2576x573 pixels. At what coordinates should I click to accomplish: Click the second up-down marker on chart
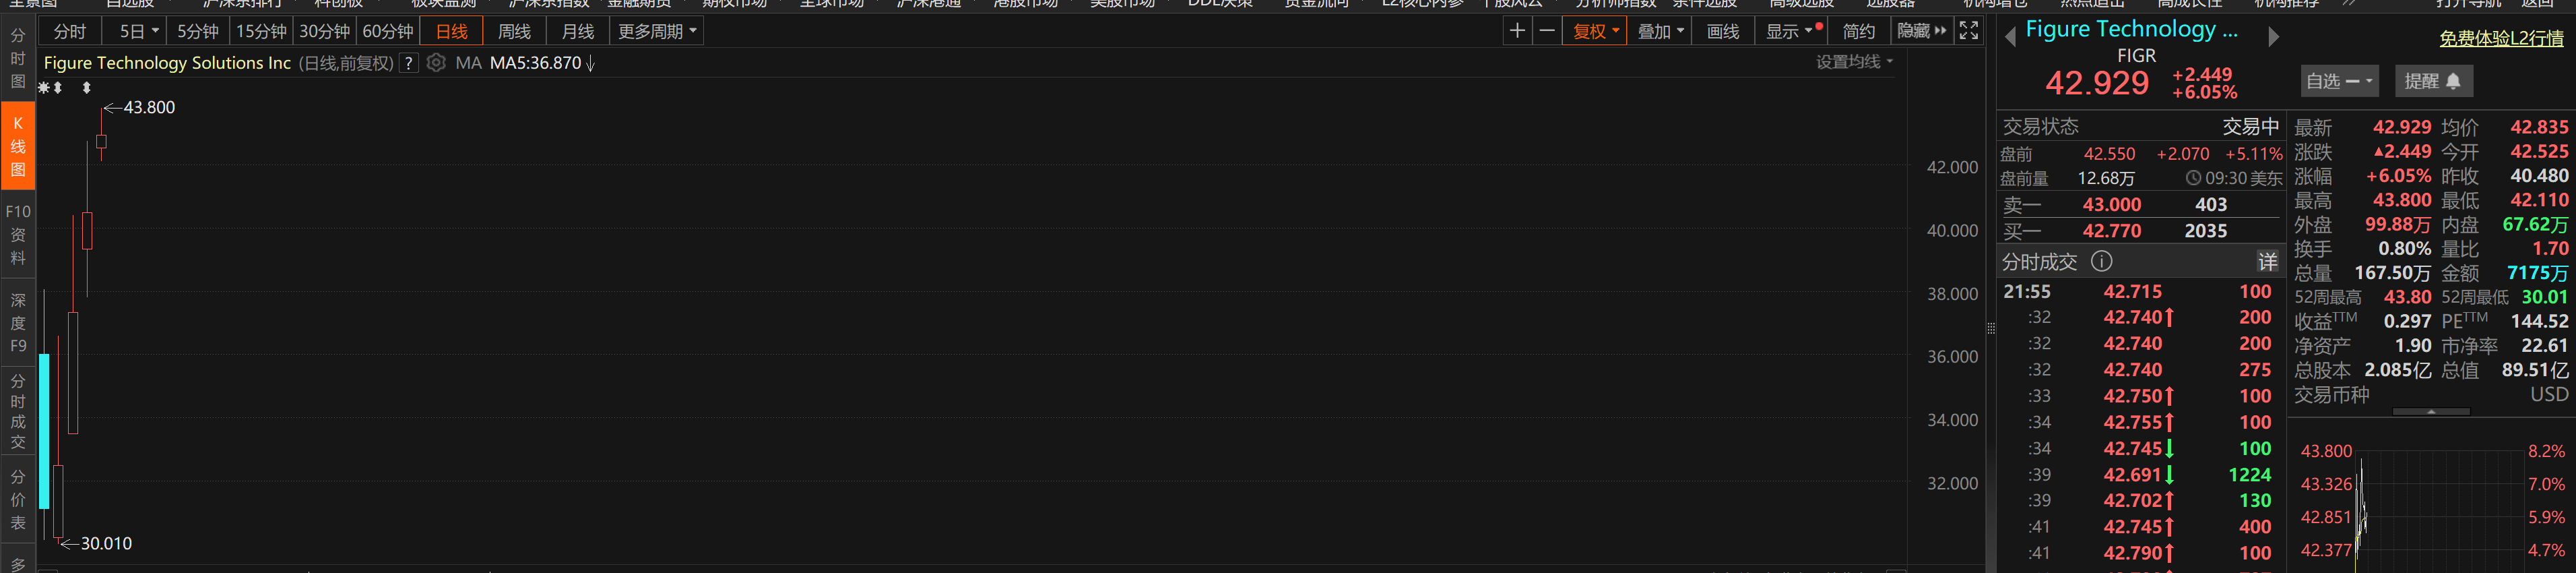87,88
